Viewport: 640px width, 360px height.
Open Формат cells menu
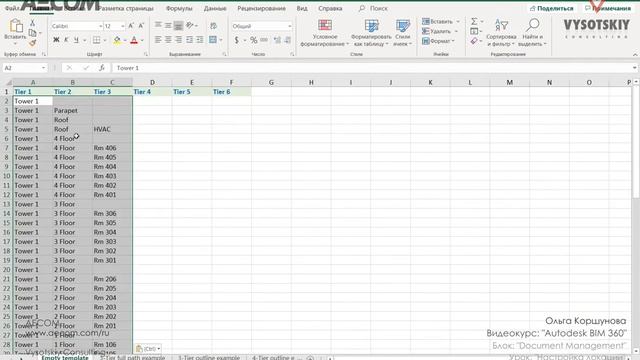click(438, 41)
